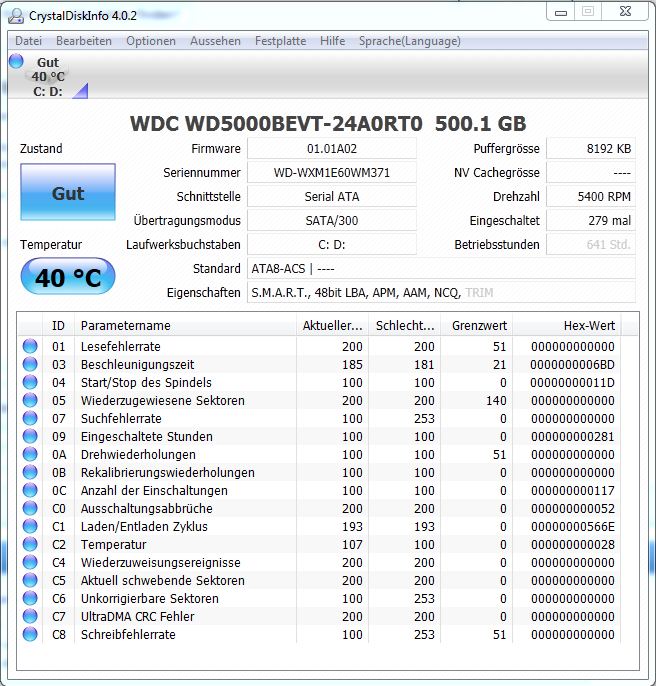Click status orb of Eingeschaltete Stunden row
The image size is (656, 686).
(30, 436)
